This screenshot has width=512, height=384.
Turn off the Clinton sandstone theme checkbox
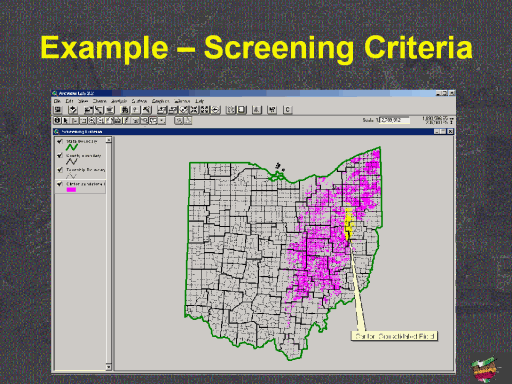click(x=60, y=184)
